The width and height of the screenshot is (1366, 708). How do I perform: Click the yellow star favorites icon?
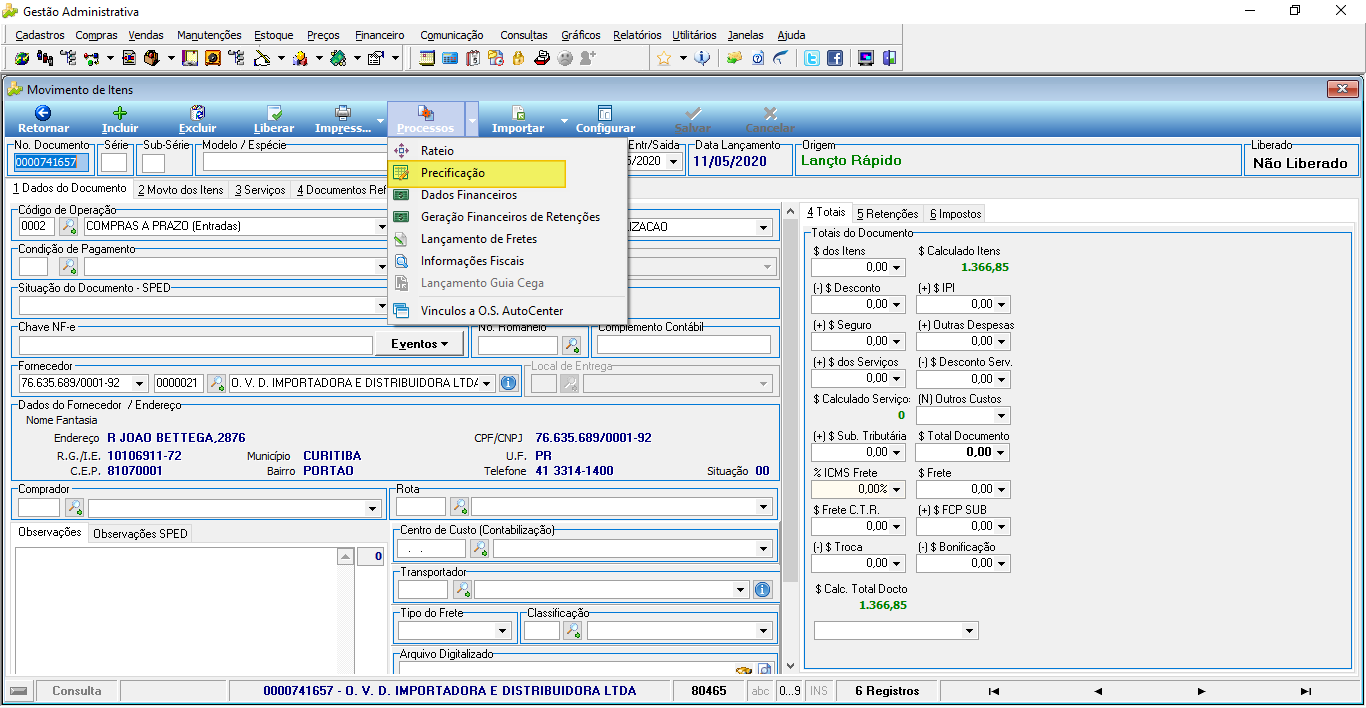[x=664, y=58]
